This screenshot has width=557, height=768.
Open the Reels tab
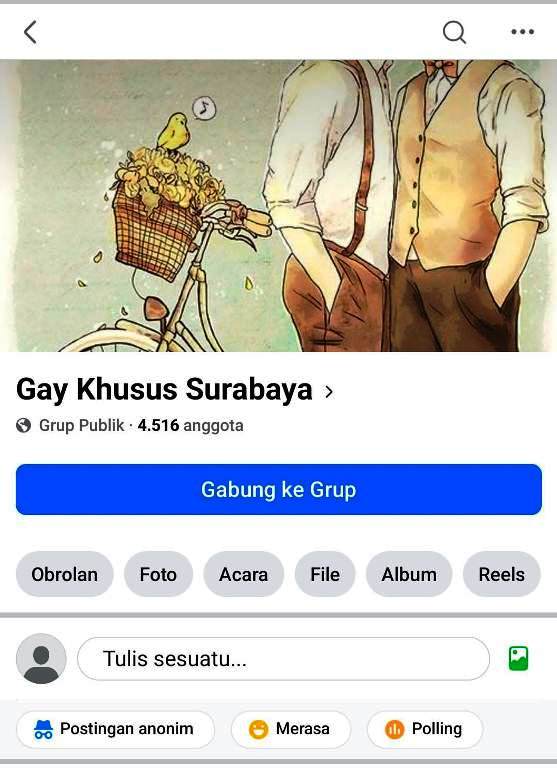[502, 574]
